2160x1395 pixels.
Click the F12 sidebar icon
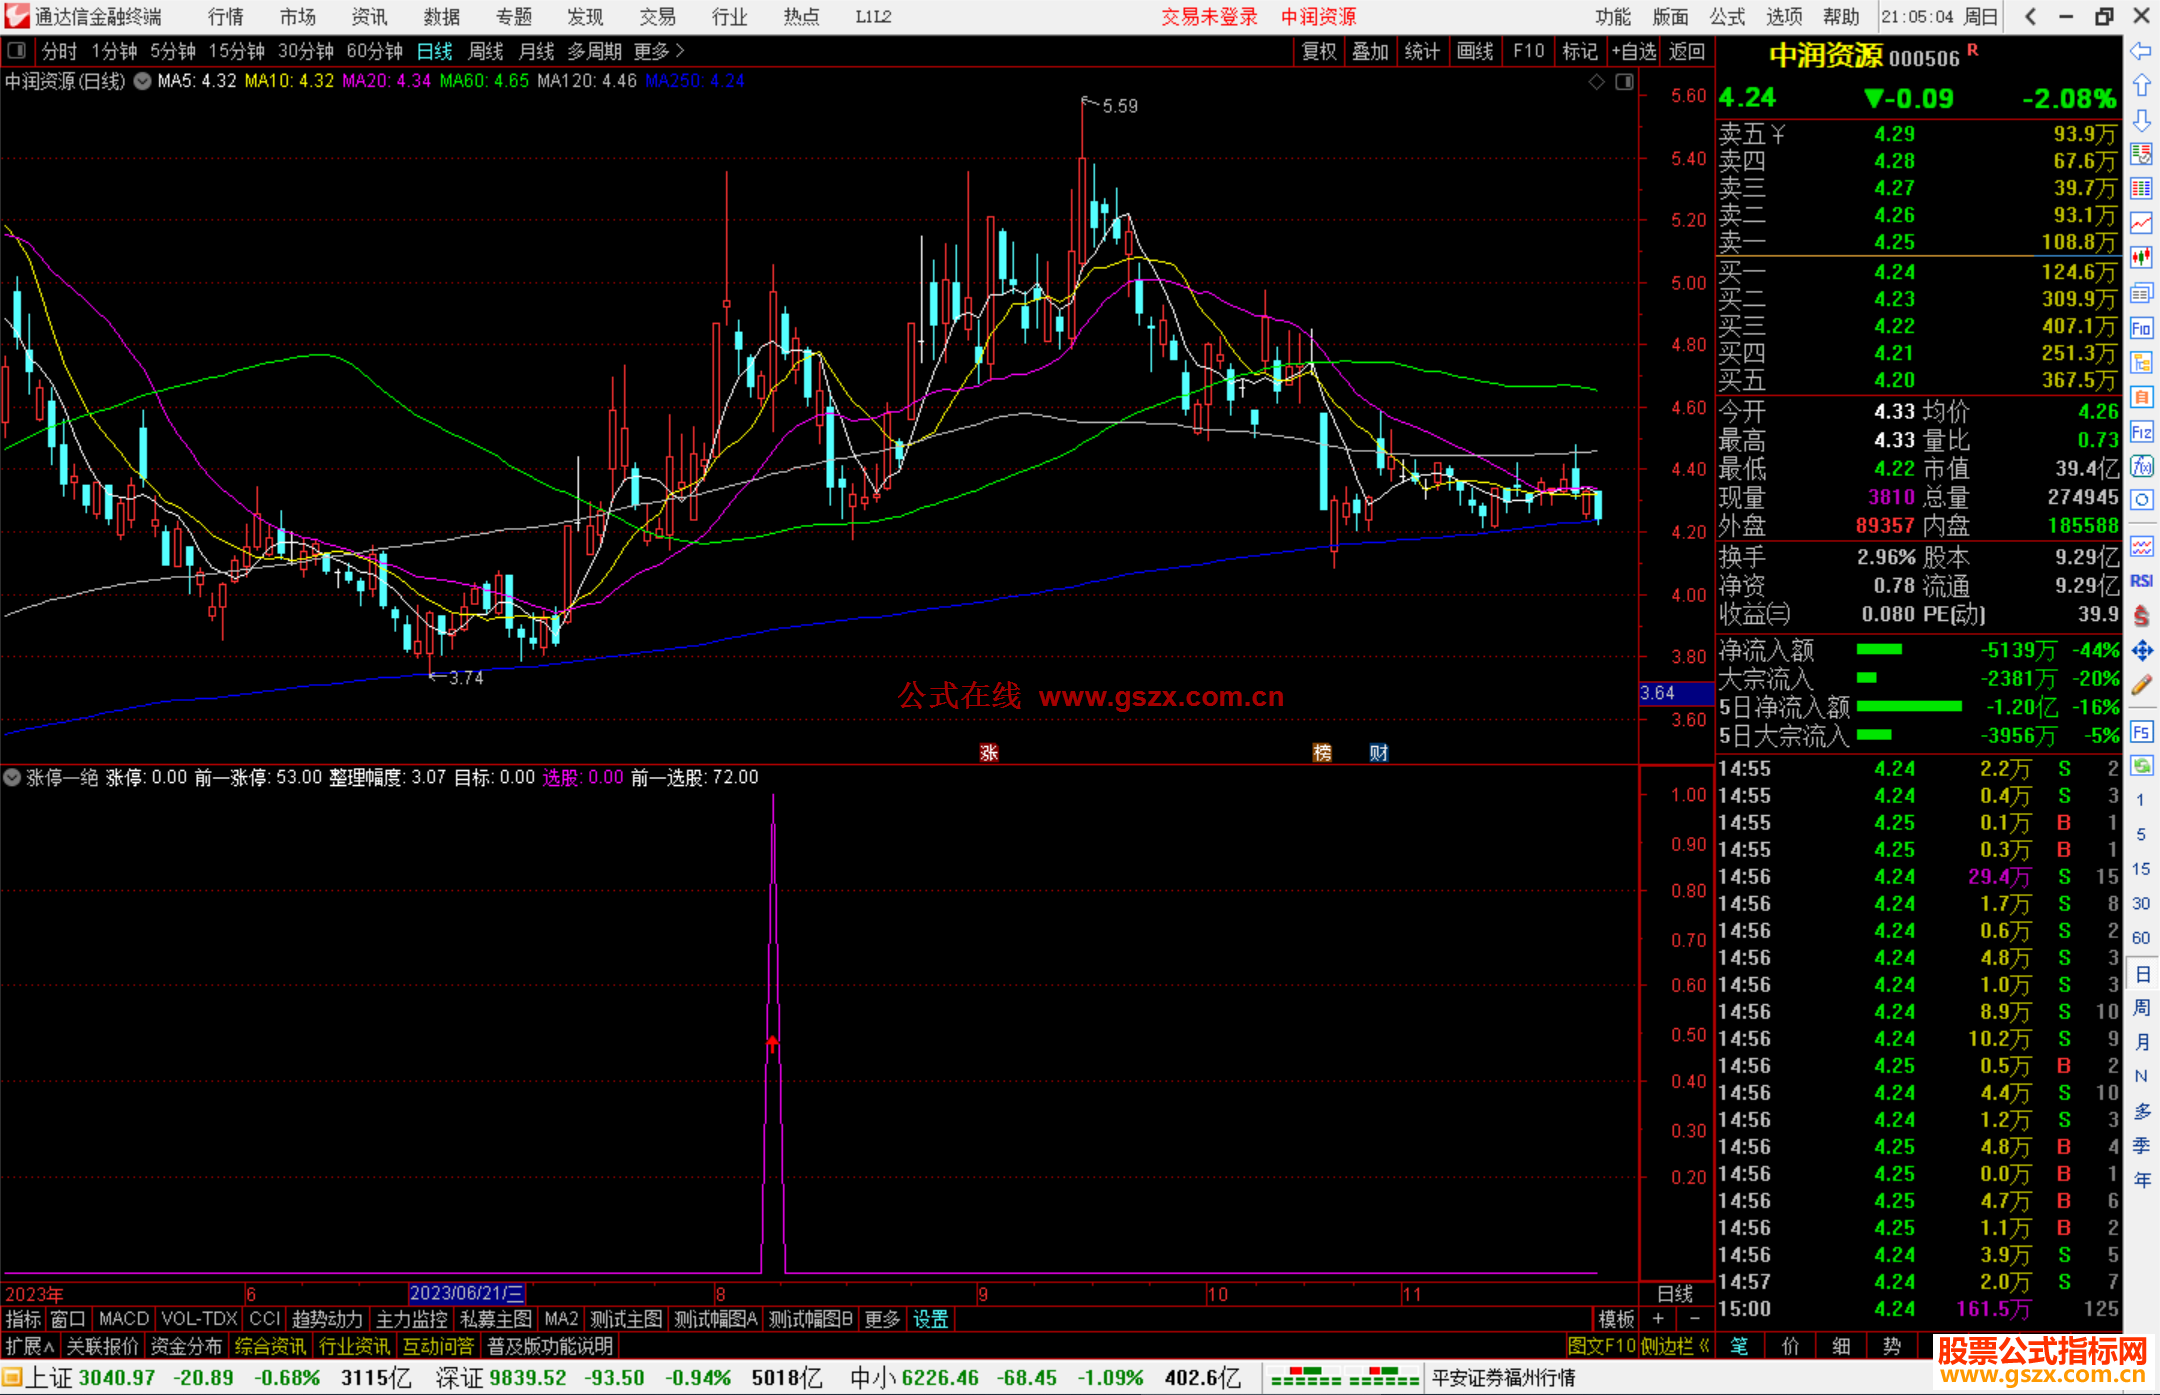2141,432
